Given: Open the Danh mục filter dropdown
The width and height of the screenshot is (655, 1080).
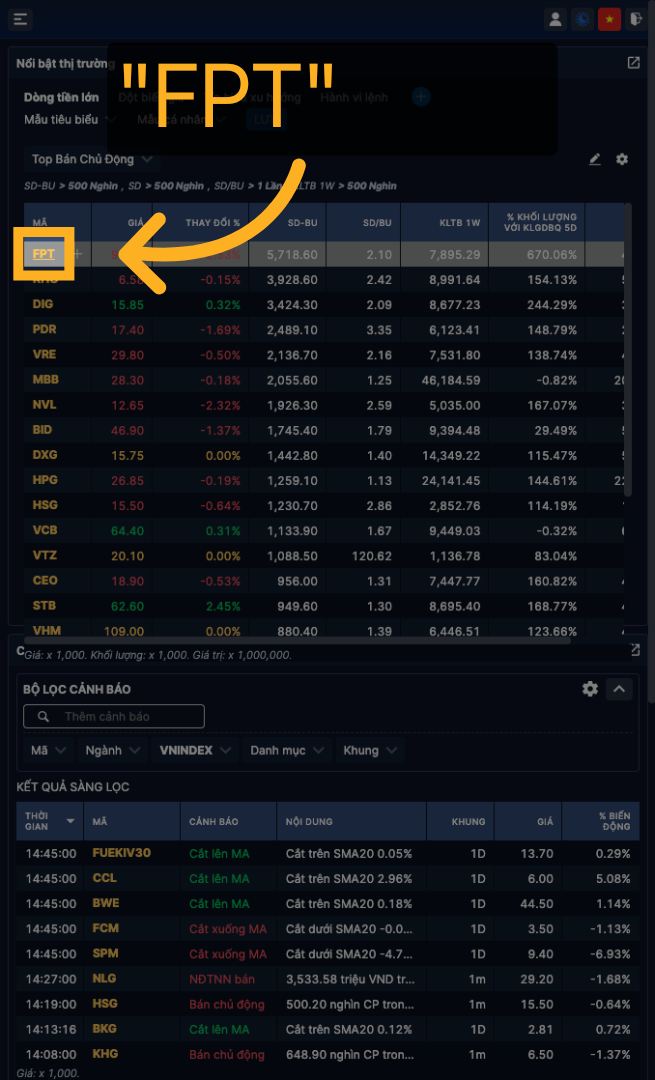Looking at the screenshot, I should tap(287, 750).
